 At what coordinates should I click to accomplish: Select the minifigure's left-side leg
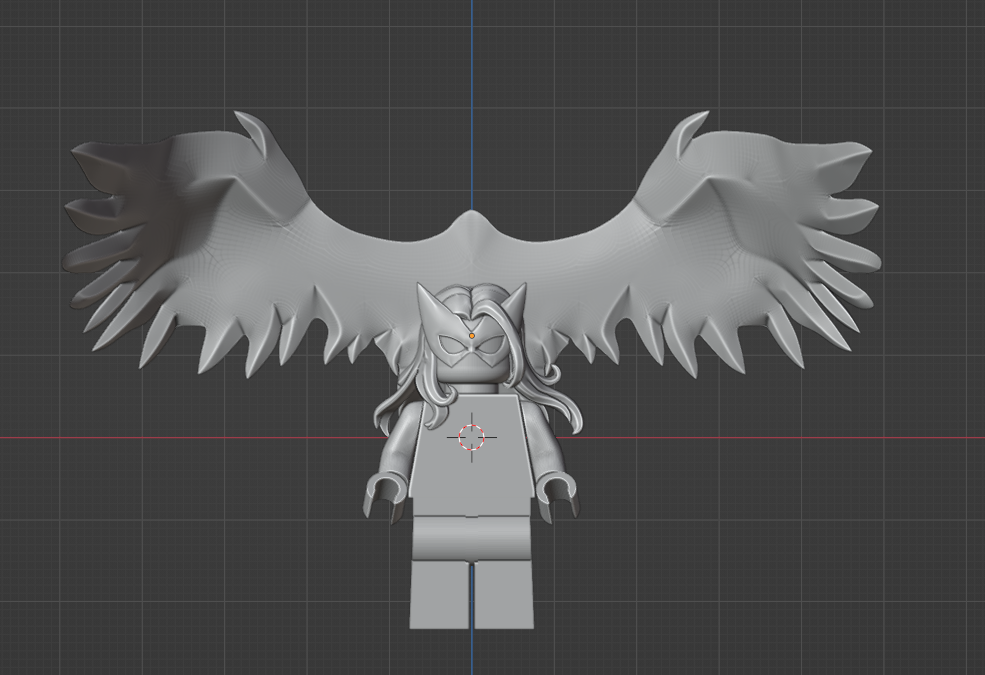(439, 595)
